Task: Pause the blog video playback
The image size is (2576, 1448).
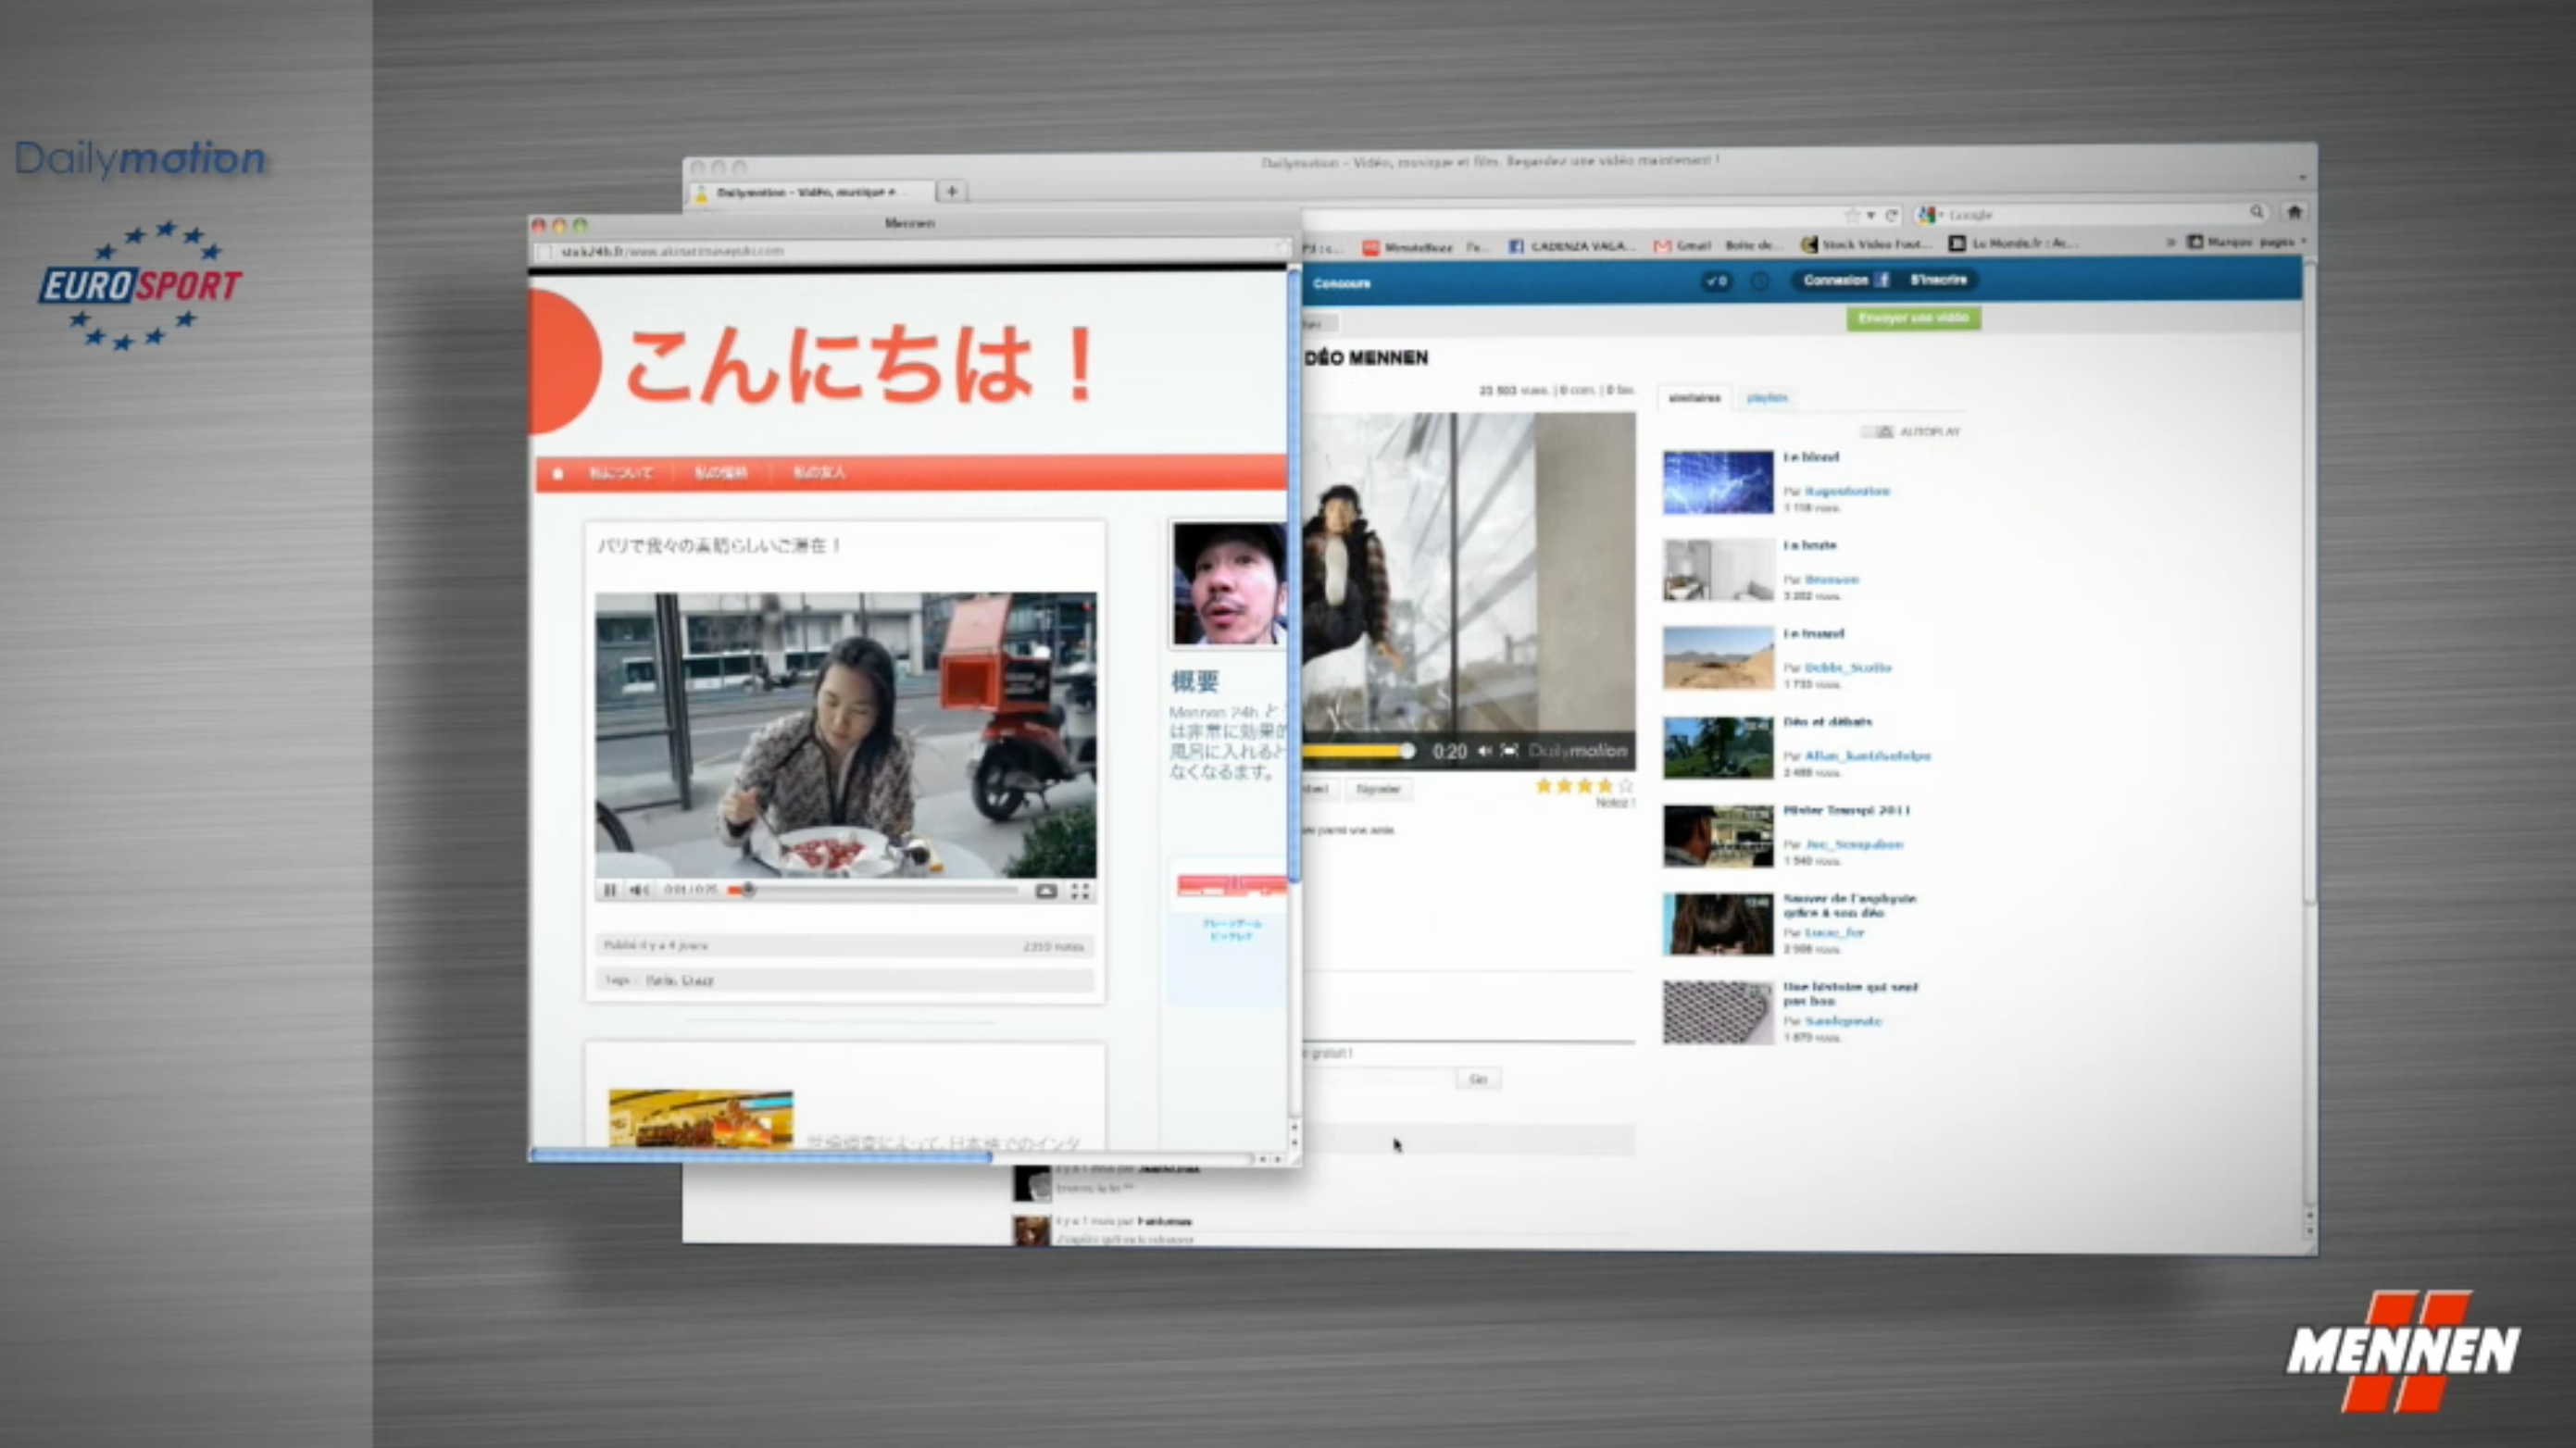Action: [x=610, y=890]
